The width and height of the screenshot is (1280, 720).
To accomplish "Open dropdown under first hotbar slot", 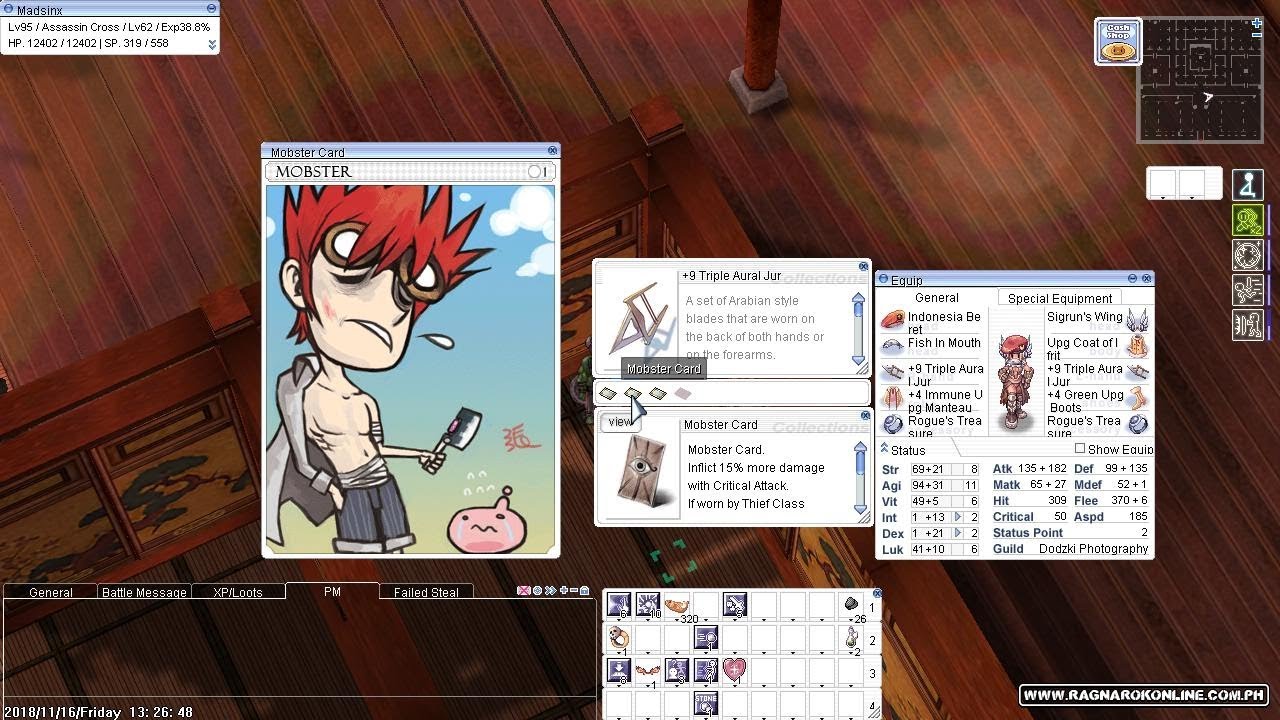I will click(x=619, y=621).
